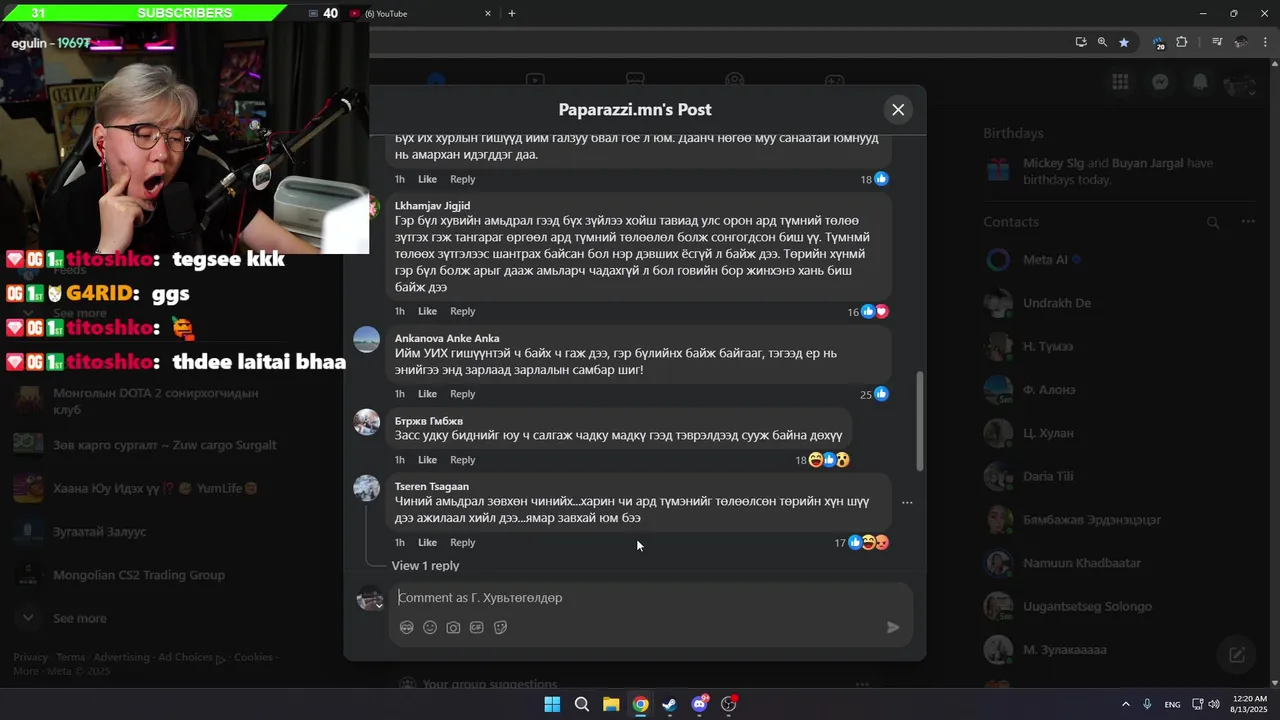
Task: Open Discord from the taskbar
Action: 699,704
